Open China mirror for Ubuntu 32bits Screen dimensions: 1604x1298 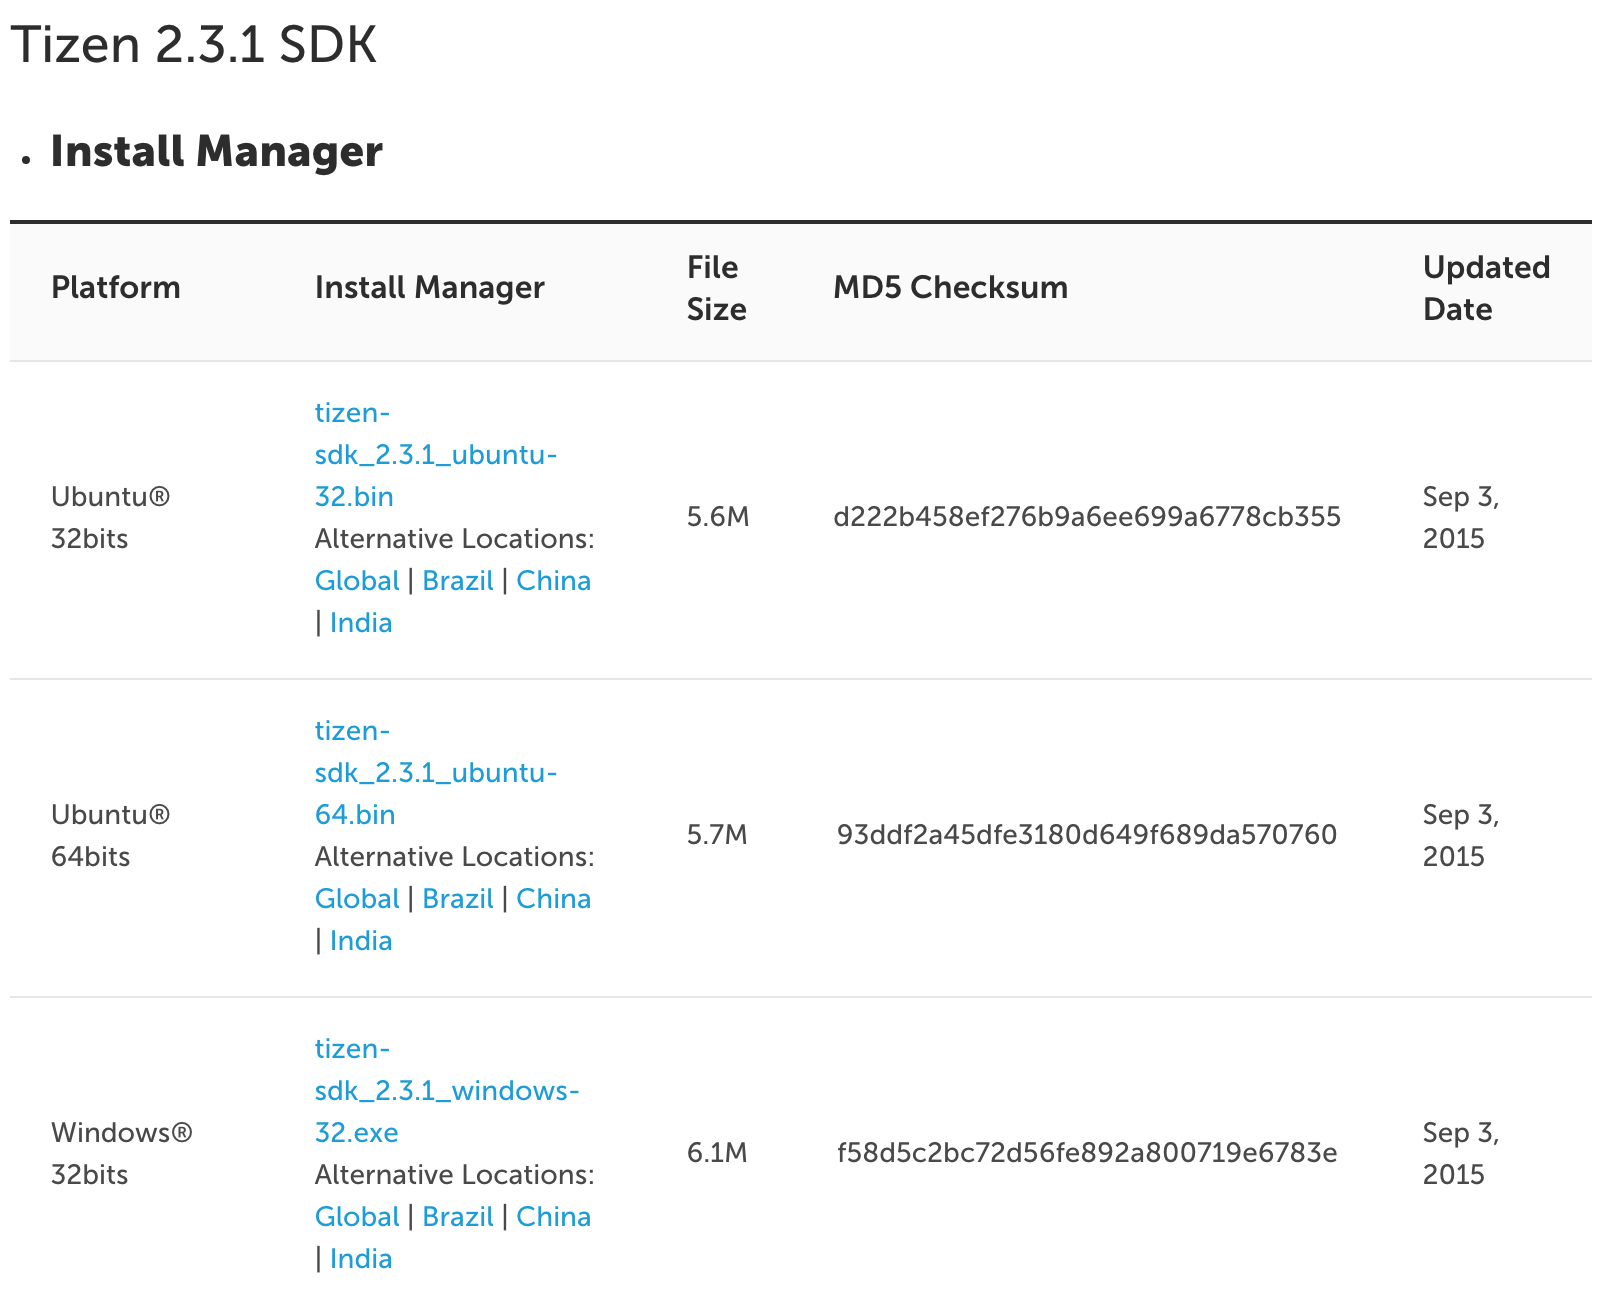coord(553,581)
